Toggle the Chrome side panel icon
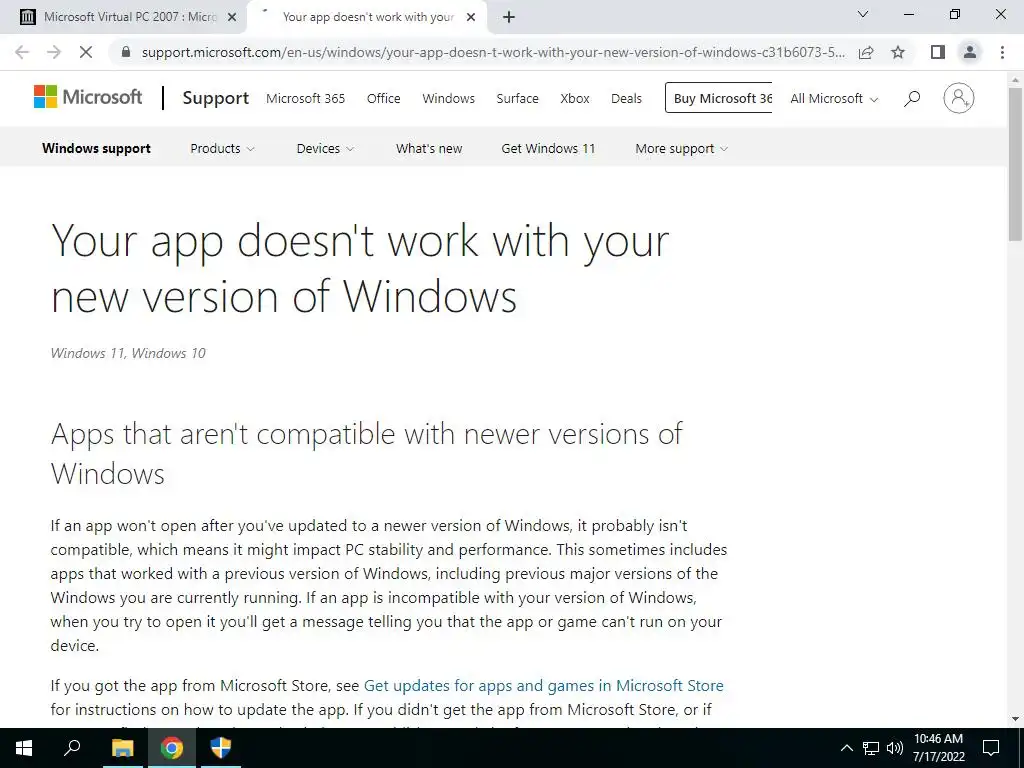 coord(938,52)
